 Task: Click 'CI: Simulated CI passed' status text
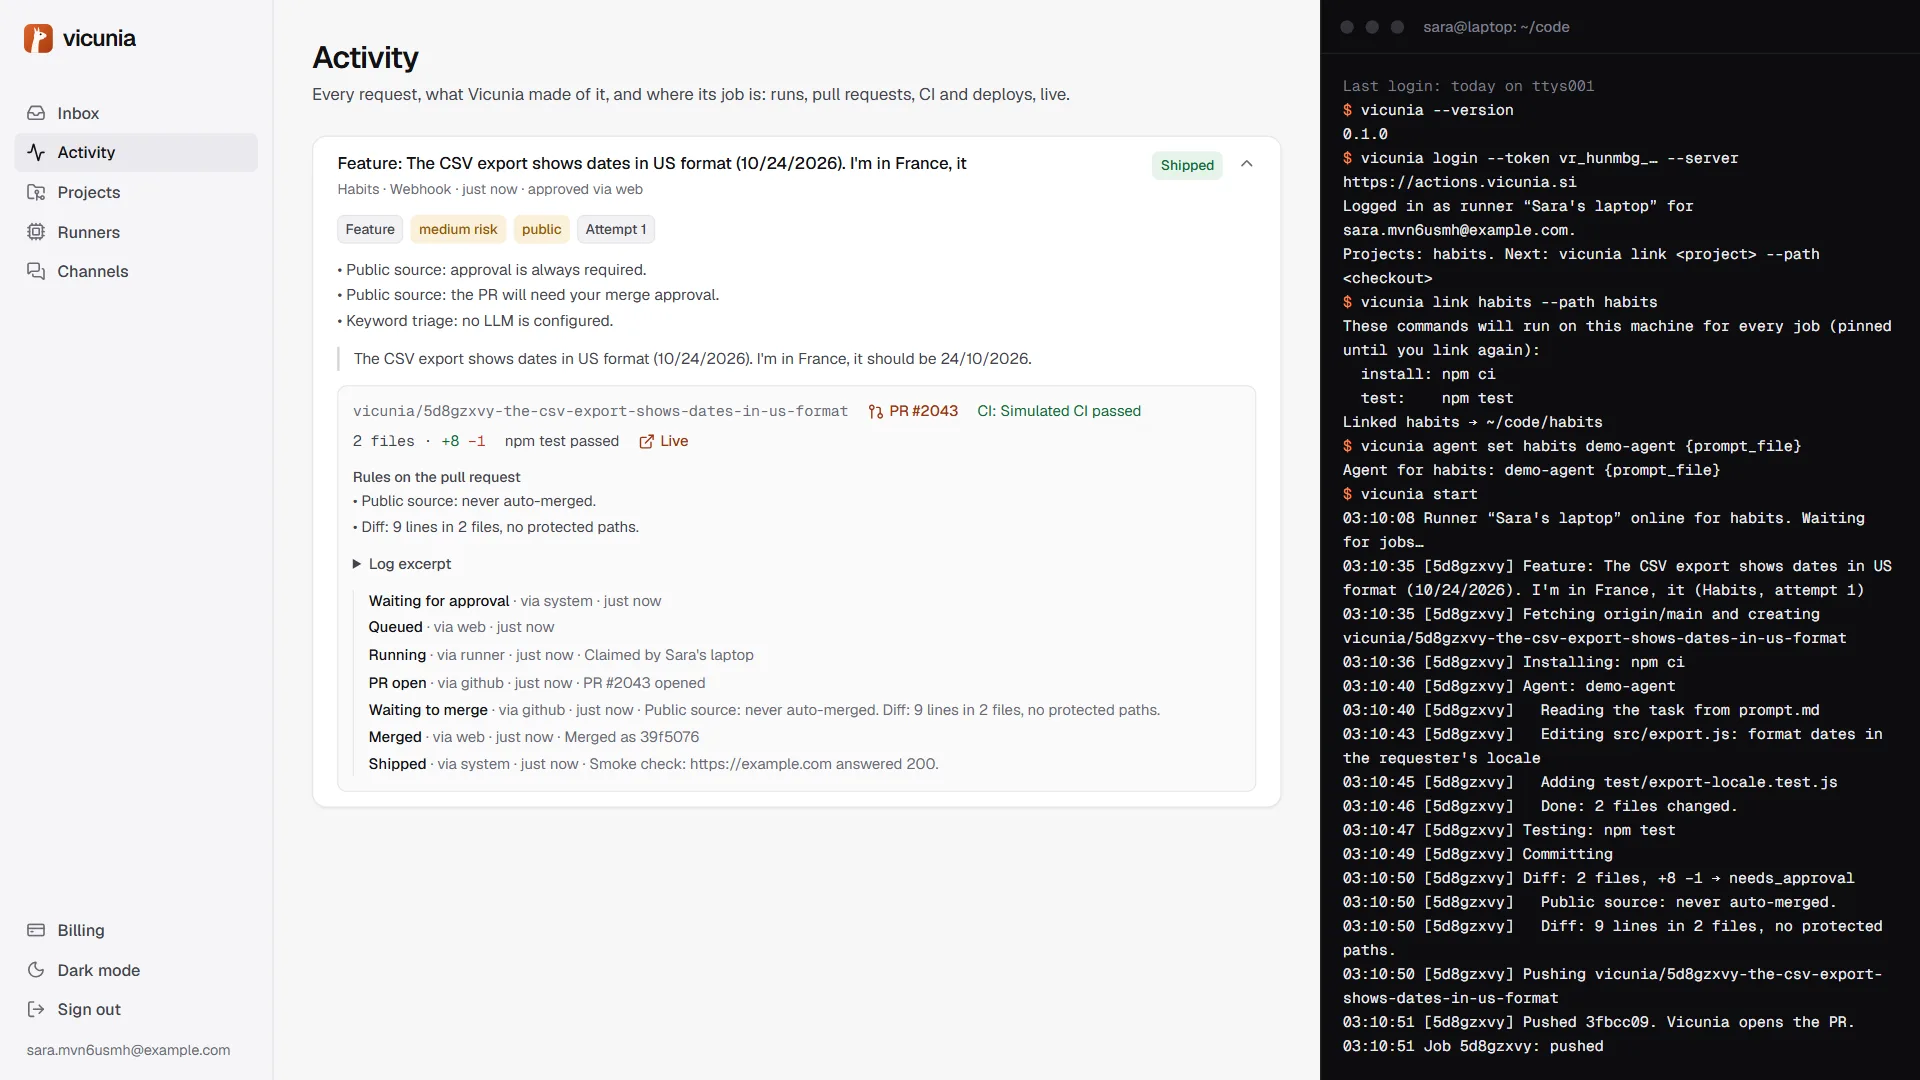(x=1059, y=411)
